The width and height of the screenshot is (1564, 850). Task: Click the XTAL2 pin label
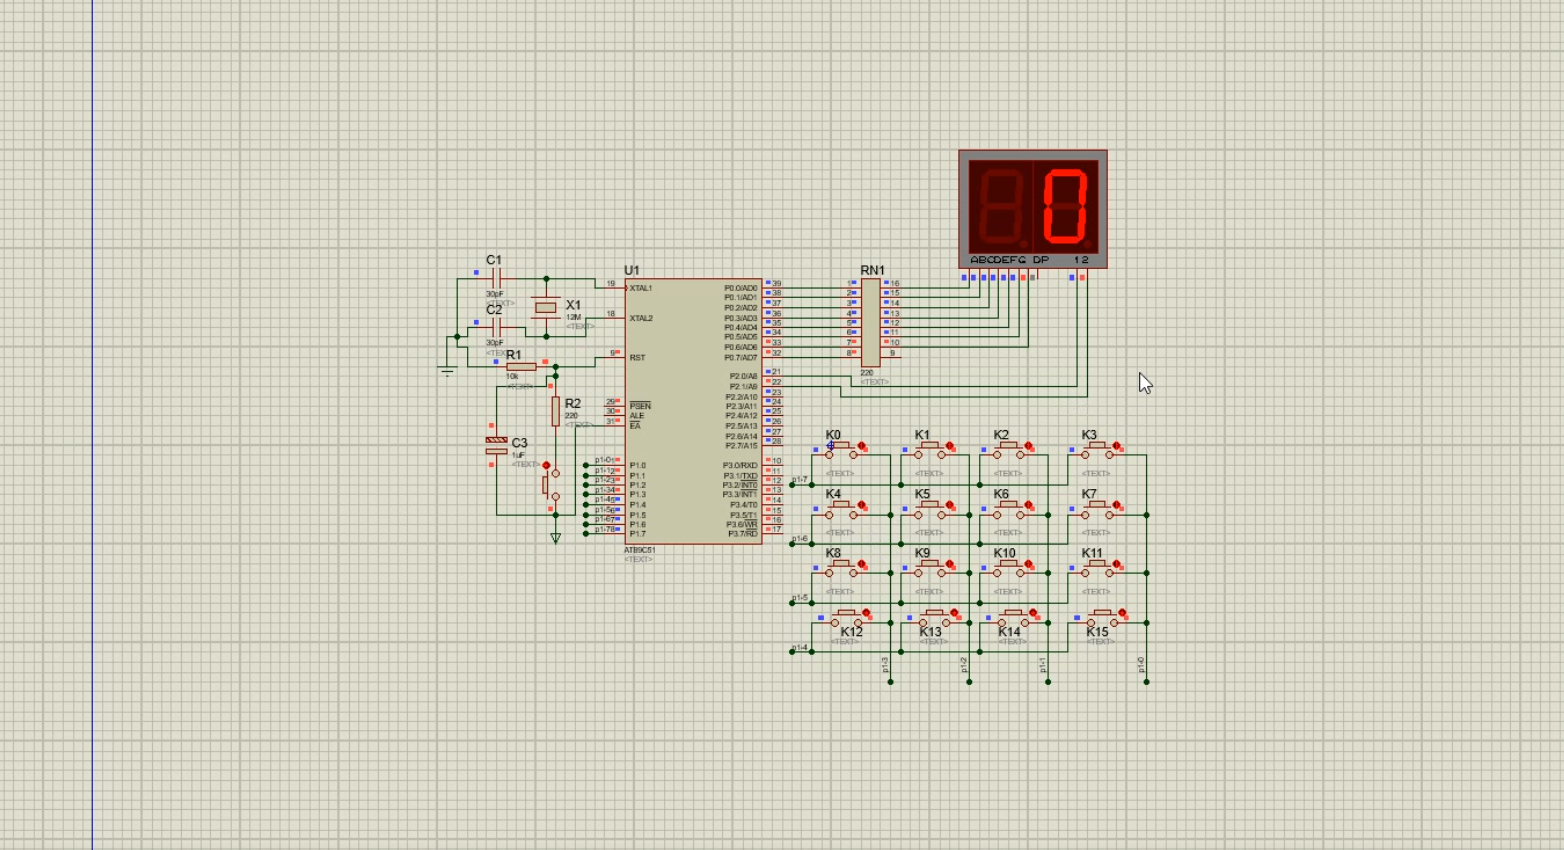pyautogui.click(x=640, y=318)
